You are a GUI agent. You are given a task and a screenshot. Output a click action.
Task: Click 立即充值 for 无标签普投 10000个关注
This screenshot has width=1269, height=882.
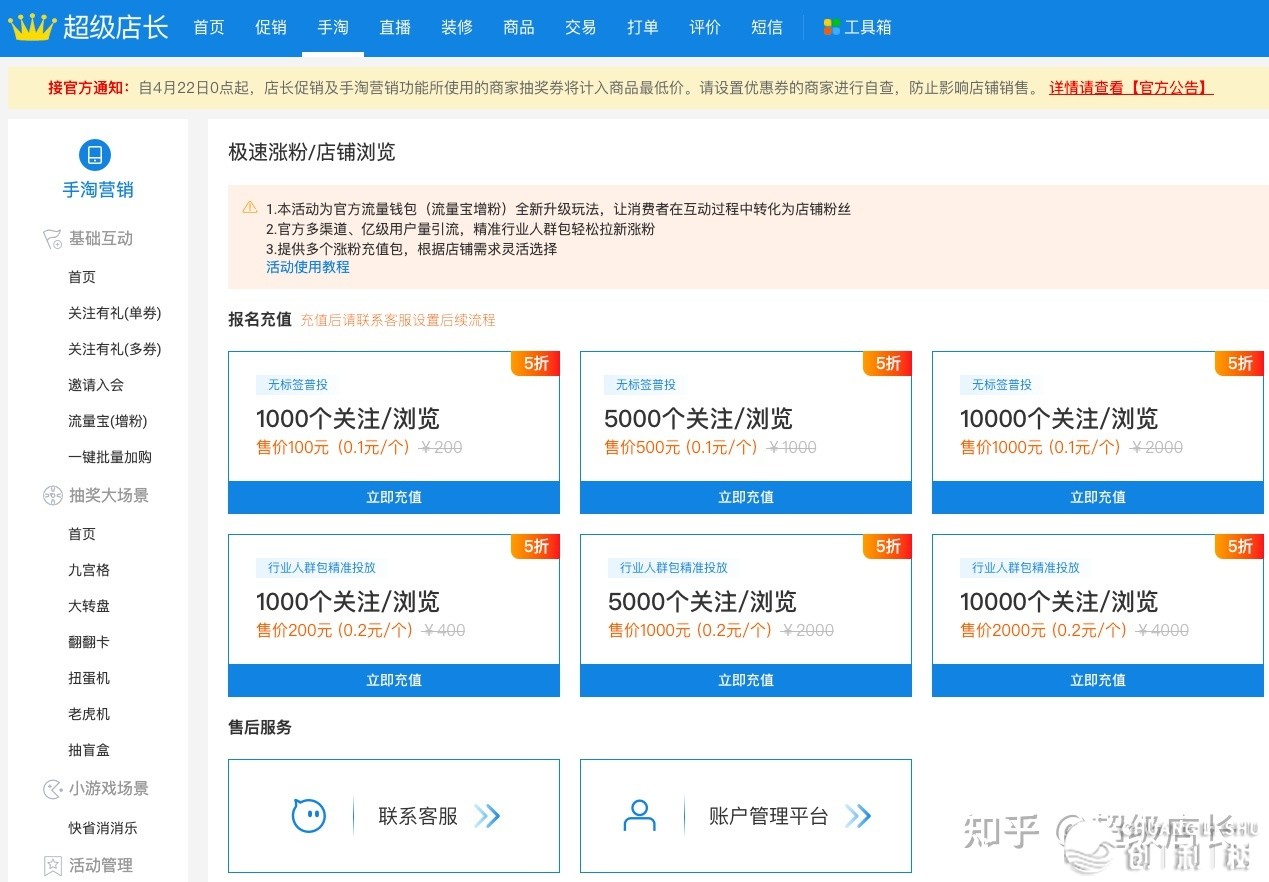1098,497
